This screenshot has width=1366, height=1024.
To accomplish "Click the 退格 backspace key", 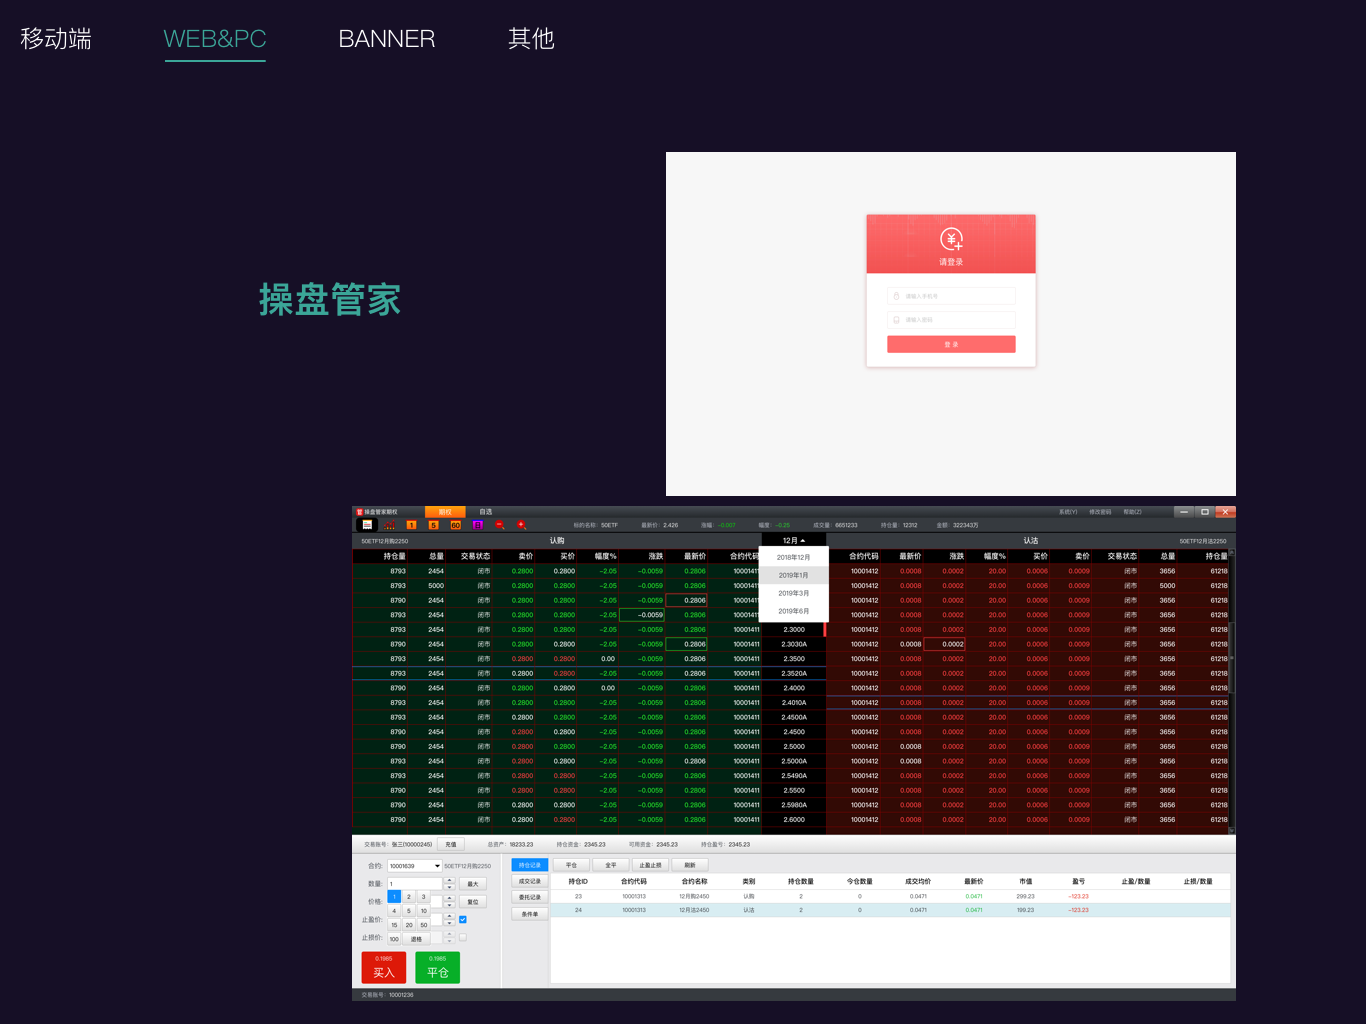I will 417,939.
